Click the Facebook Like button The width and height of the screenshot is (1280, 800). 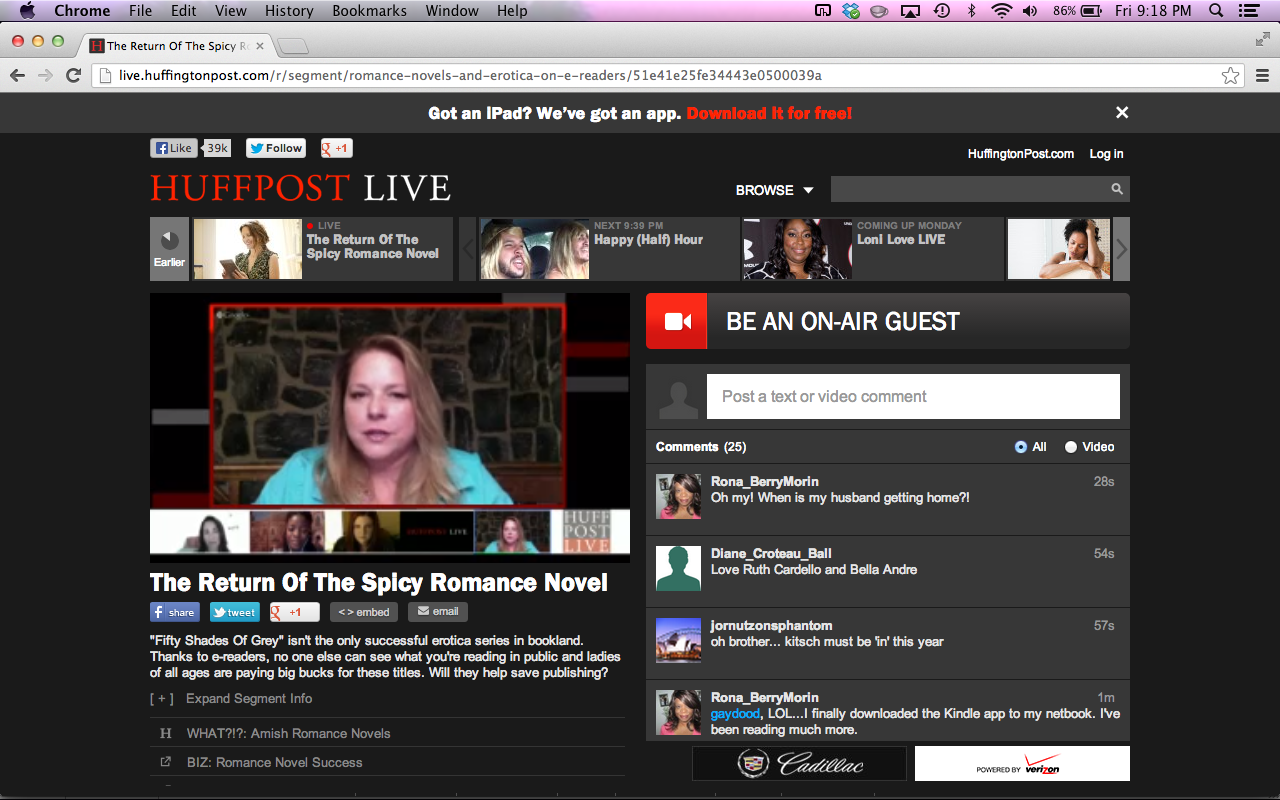click(x=174, y=148)
